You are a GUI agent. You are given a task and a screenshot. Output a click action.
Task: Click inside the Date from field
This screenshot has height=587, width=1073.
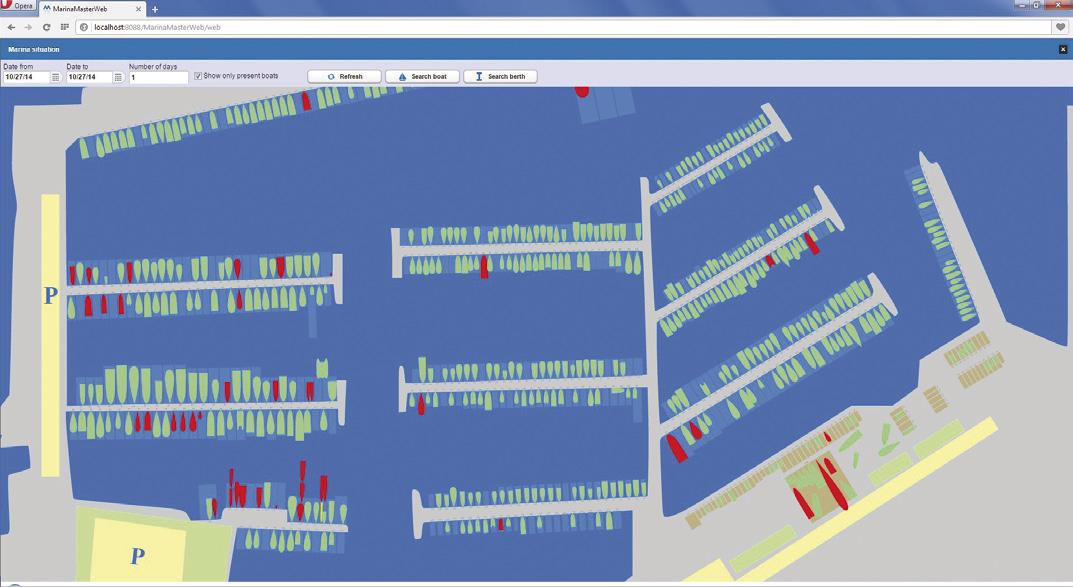[x=27, y=77]
